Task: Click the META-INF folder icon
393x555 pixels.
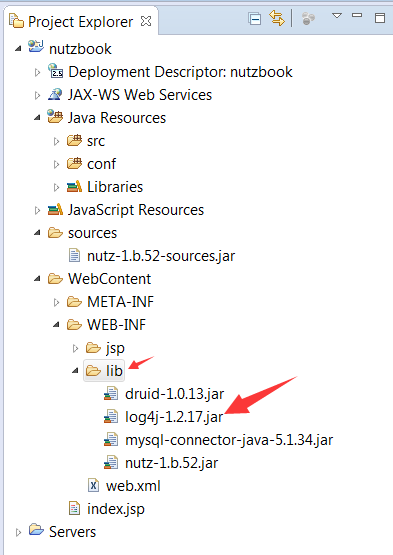Action: (74, 302)
